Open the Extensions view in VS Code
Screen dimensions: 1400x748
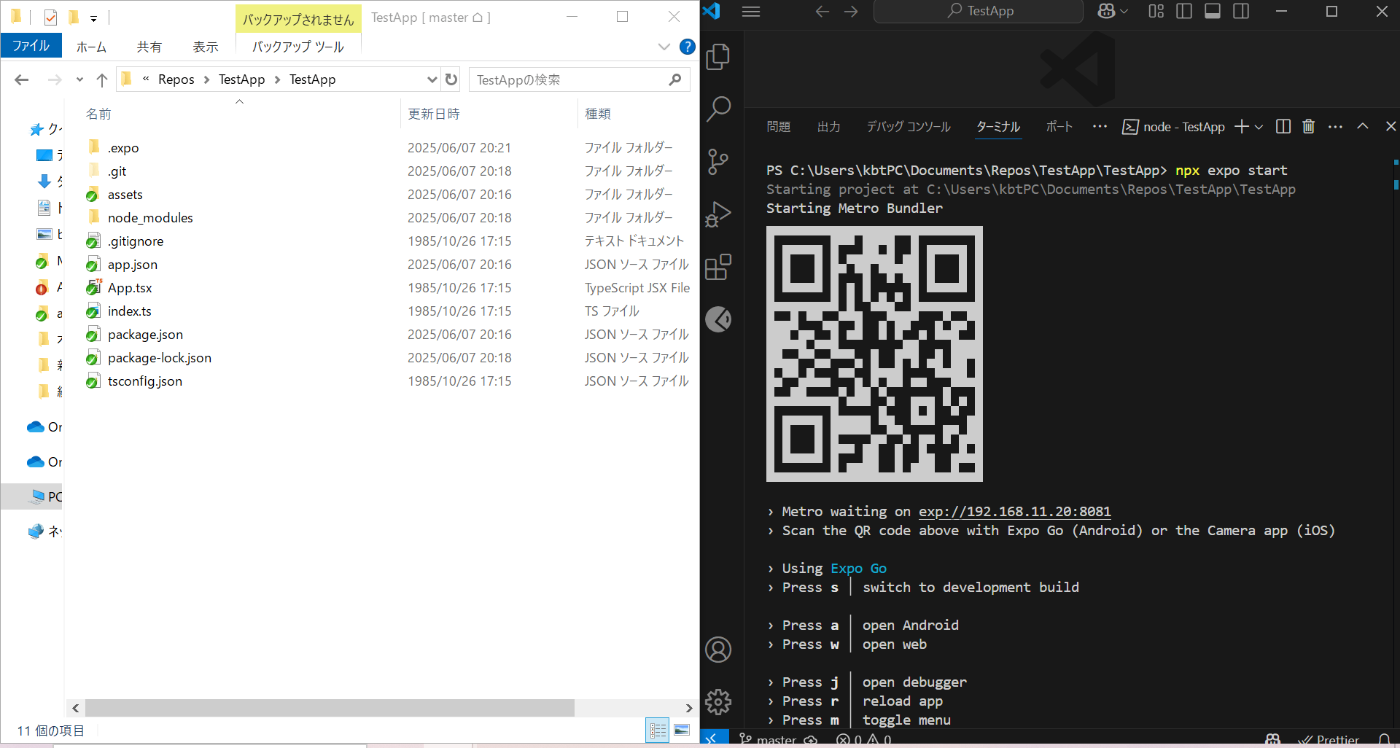click(718, 267)
